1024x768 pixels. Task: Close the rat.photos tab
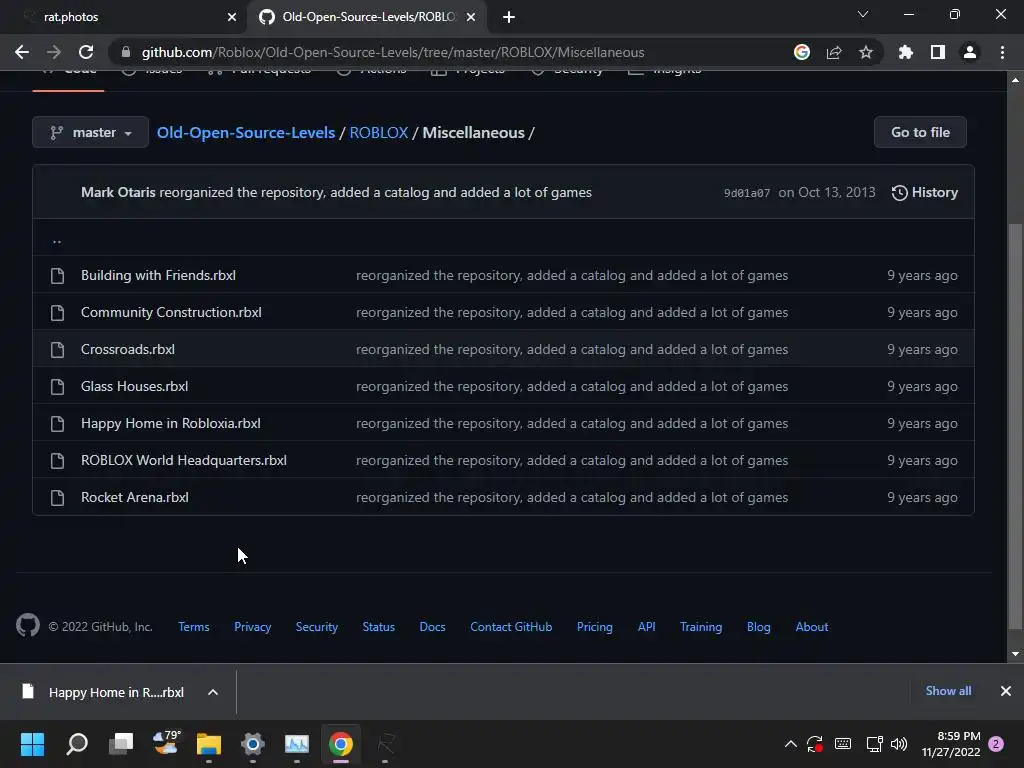(x=232, y=17)
